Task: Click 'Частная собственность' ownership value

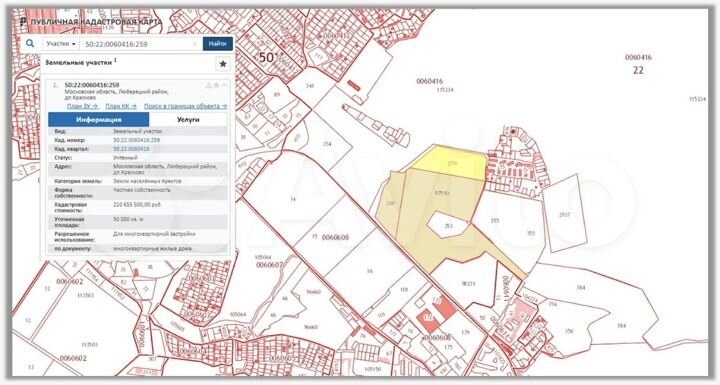Action: 141,190
